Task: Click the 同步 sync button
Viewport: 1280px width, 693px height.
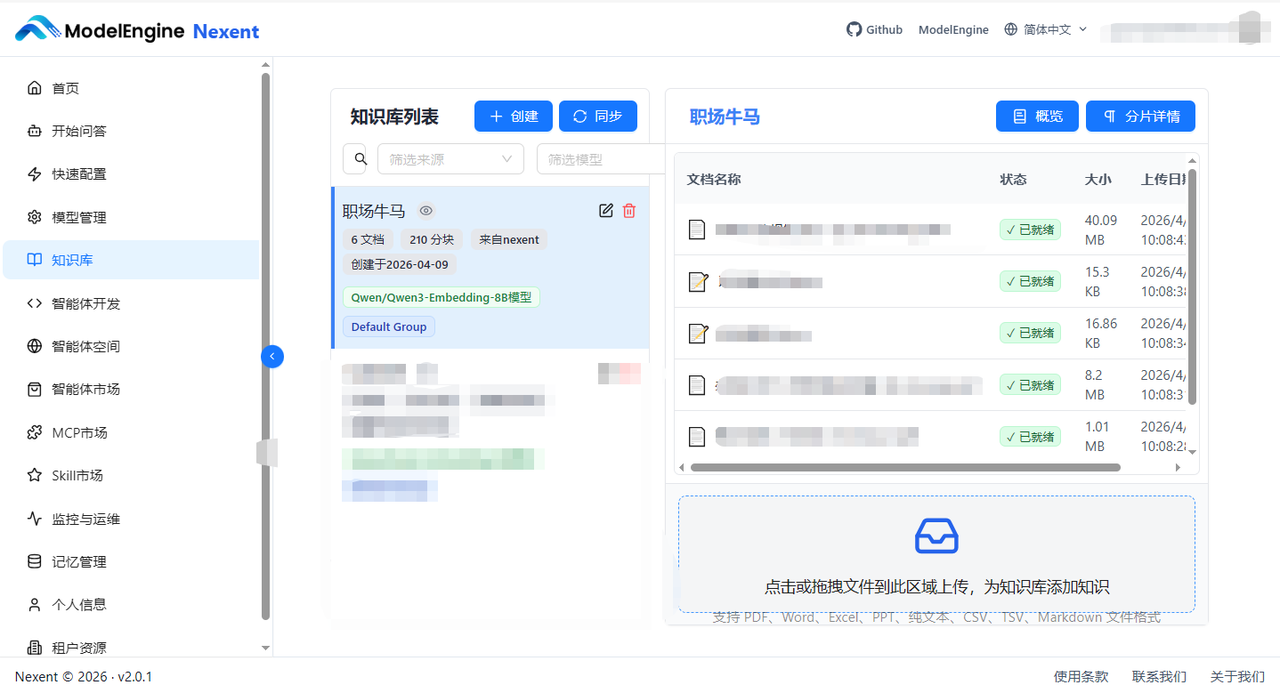Action: (x=598, y=116)
